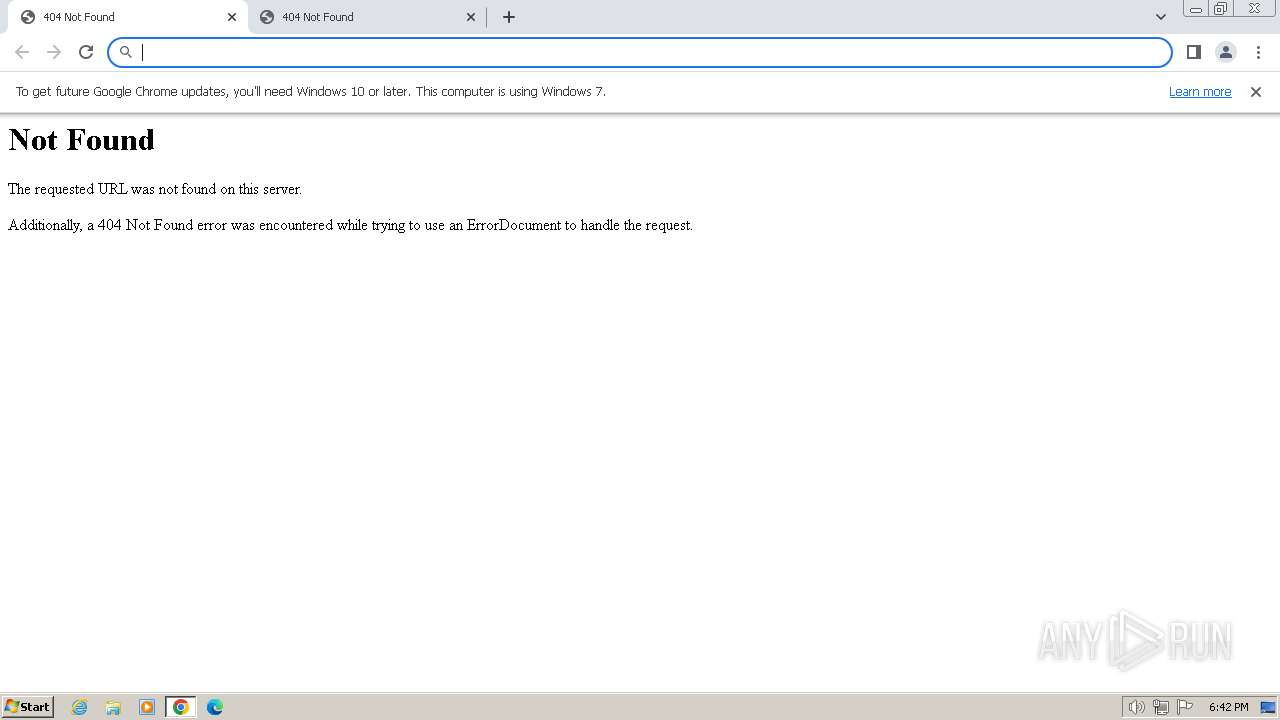The image size is (1280, 720).
Task: Open the profile avatar menu
Action: 1226,52
